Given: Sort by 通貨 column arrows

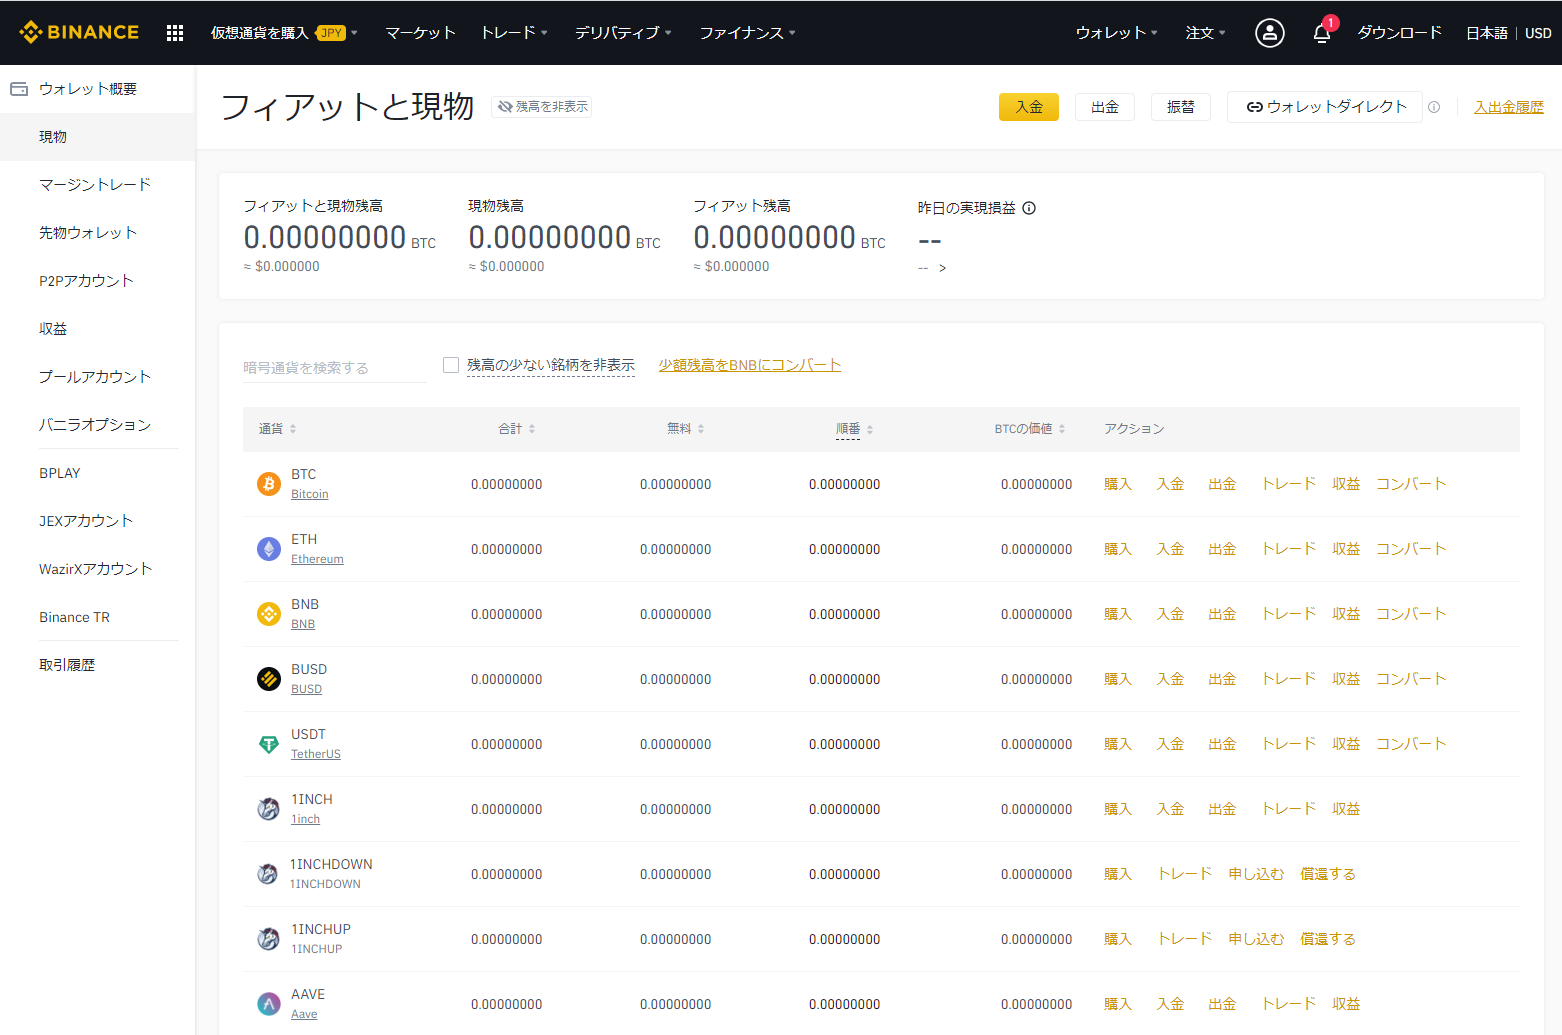Looking at the screenshot, I should coord(293,429).
